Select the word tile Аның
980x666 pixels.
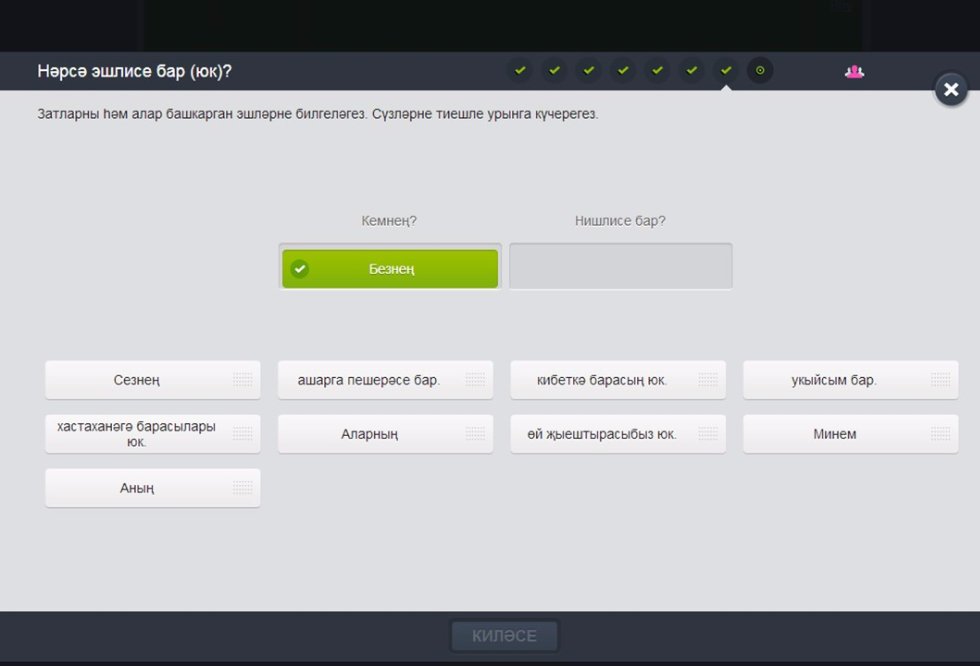(x=137, y=488)
